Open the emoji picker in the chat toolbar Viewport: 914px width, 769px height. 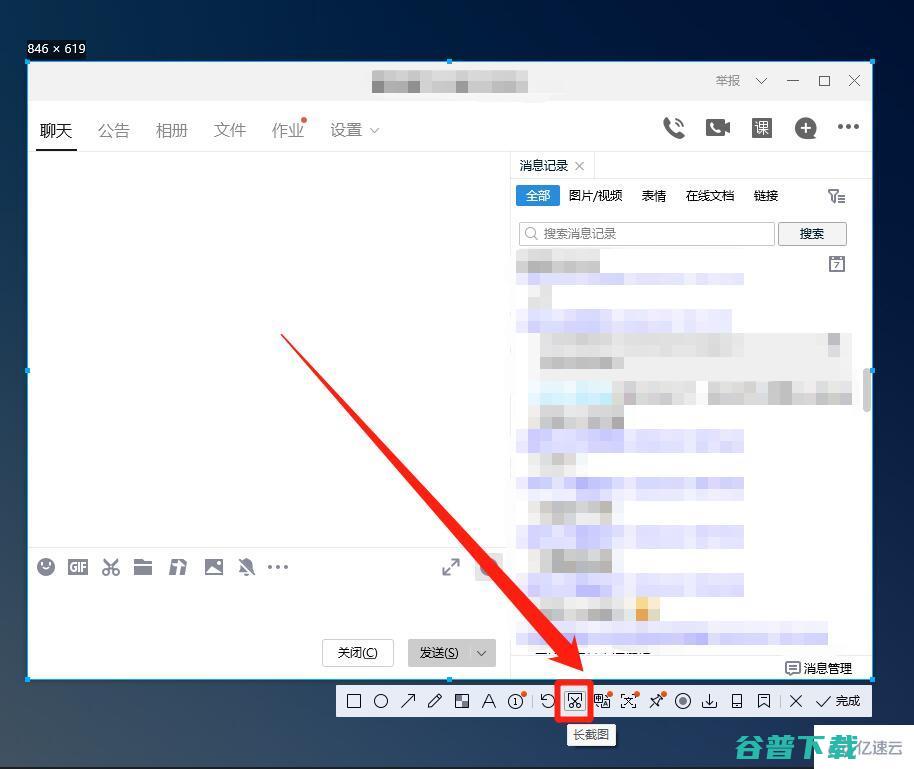pyautogui.click(x=46, y=567)
